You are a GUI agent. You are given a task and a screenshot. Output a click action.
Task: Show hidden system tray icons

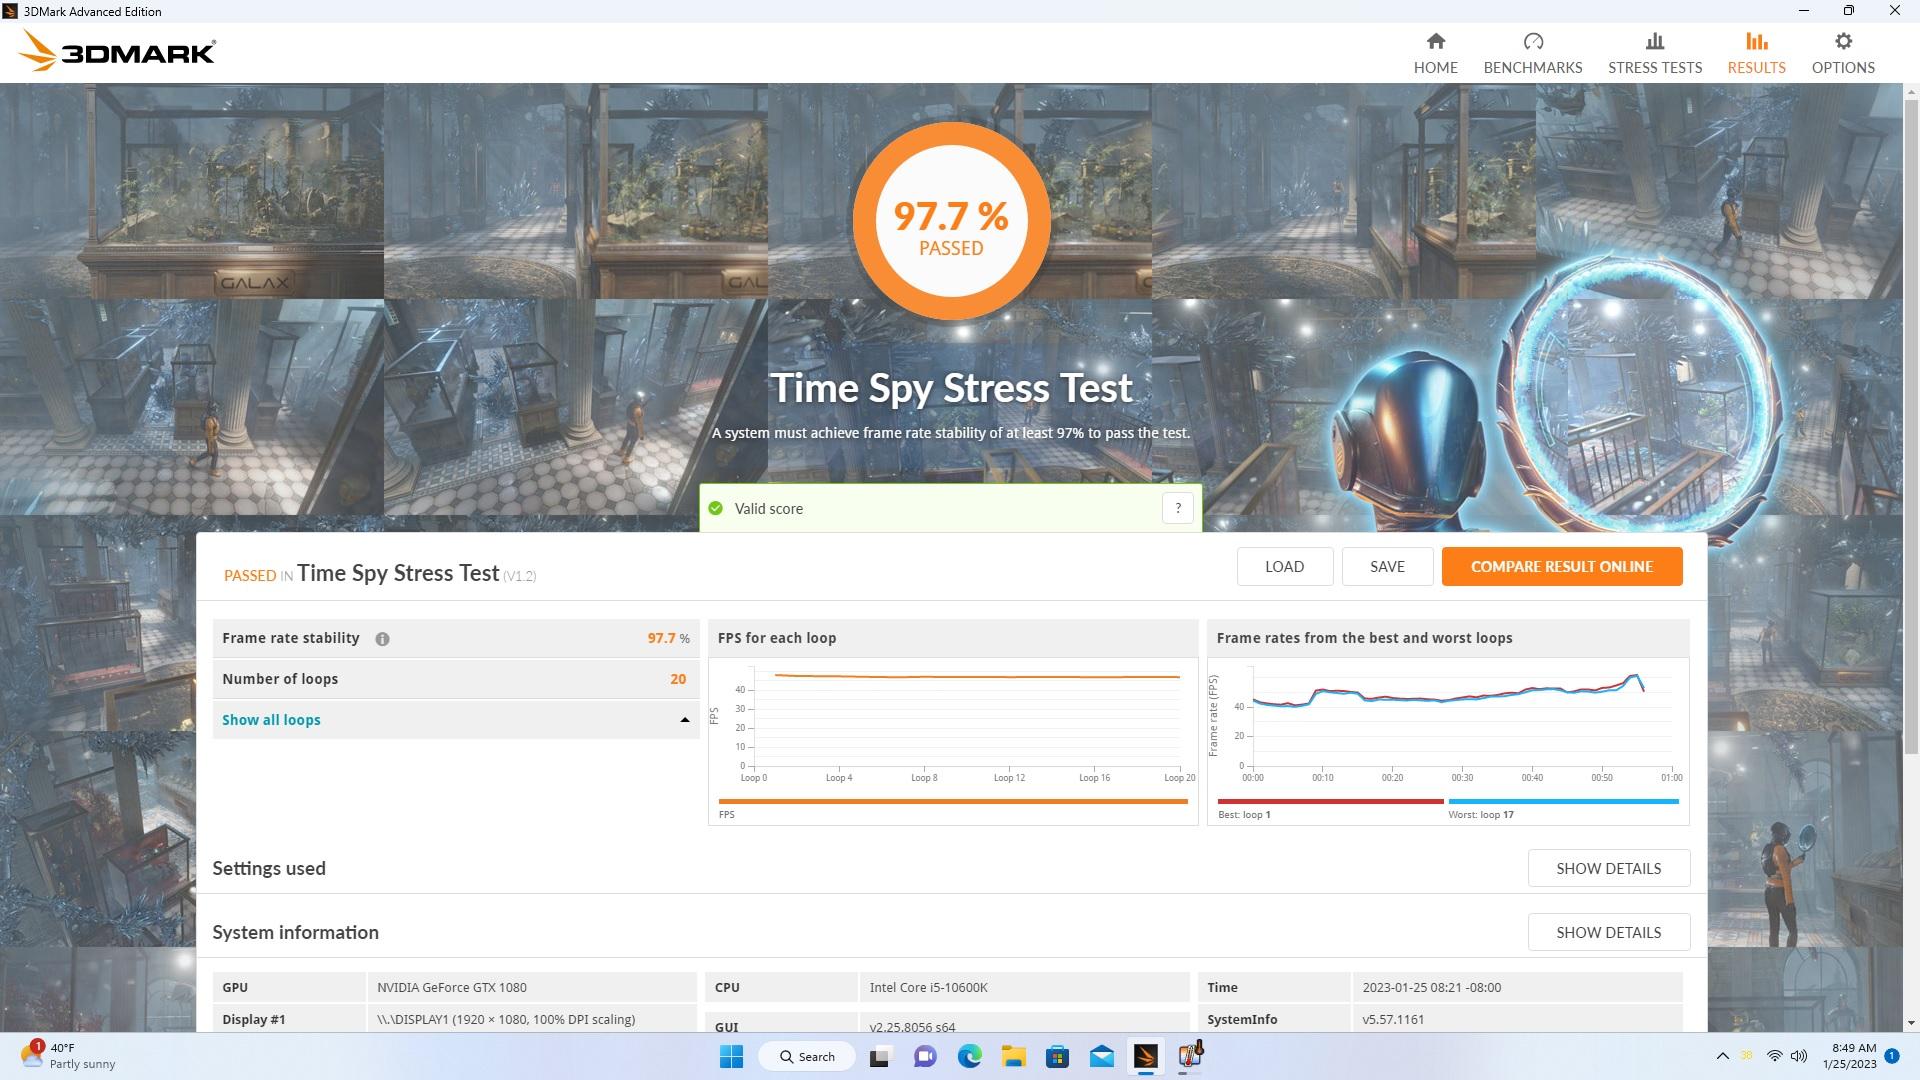1722,1056
